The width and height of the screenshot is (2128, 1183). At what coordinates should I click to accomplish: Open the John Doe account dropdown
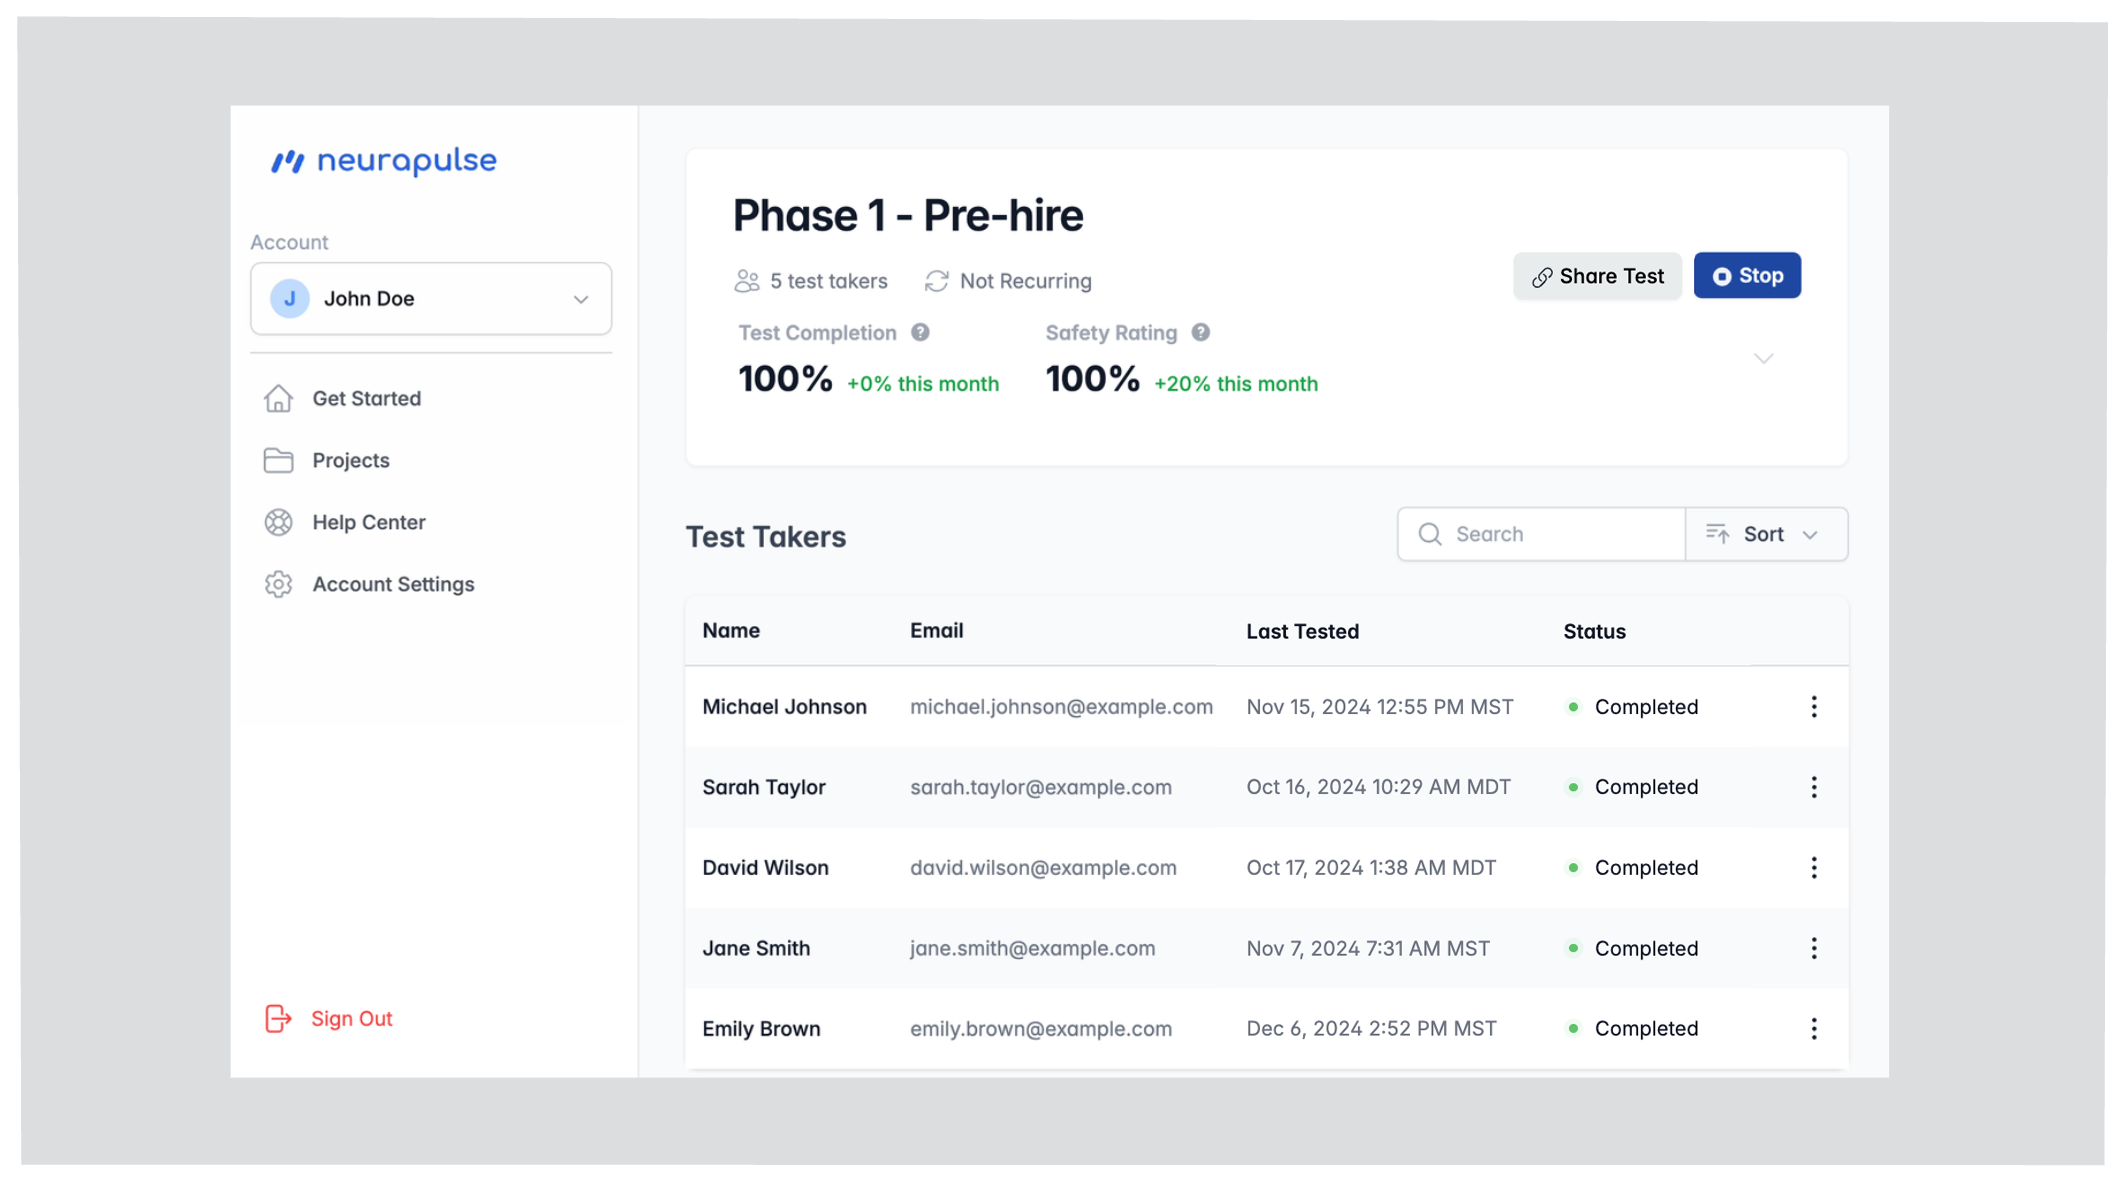pyautogui.click(x=431, y=299)
